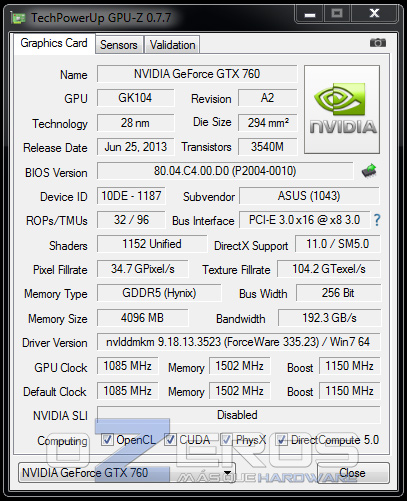407x501 pixels.
Task: Click GPU Clock row Boost 1150 MHz
Action: pyautogui.click(x=350, y=366)
